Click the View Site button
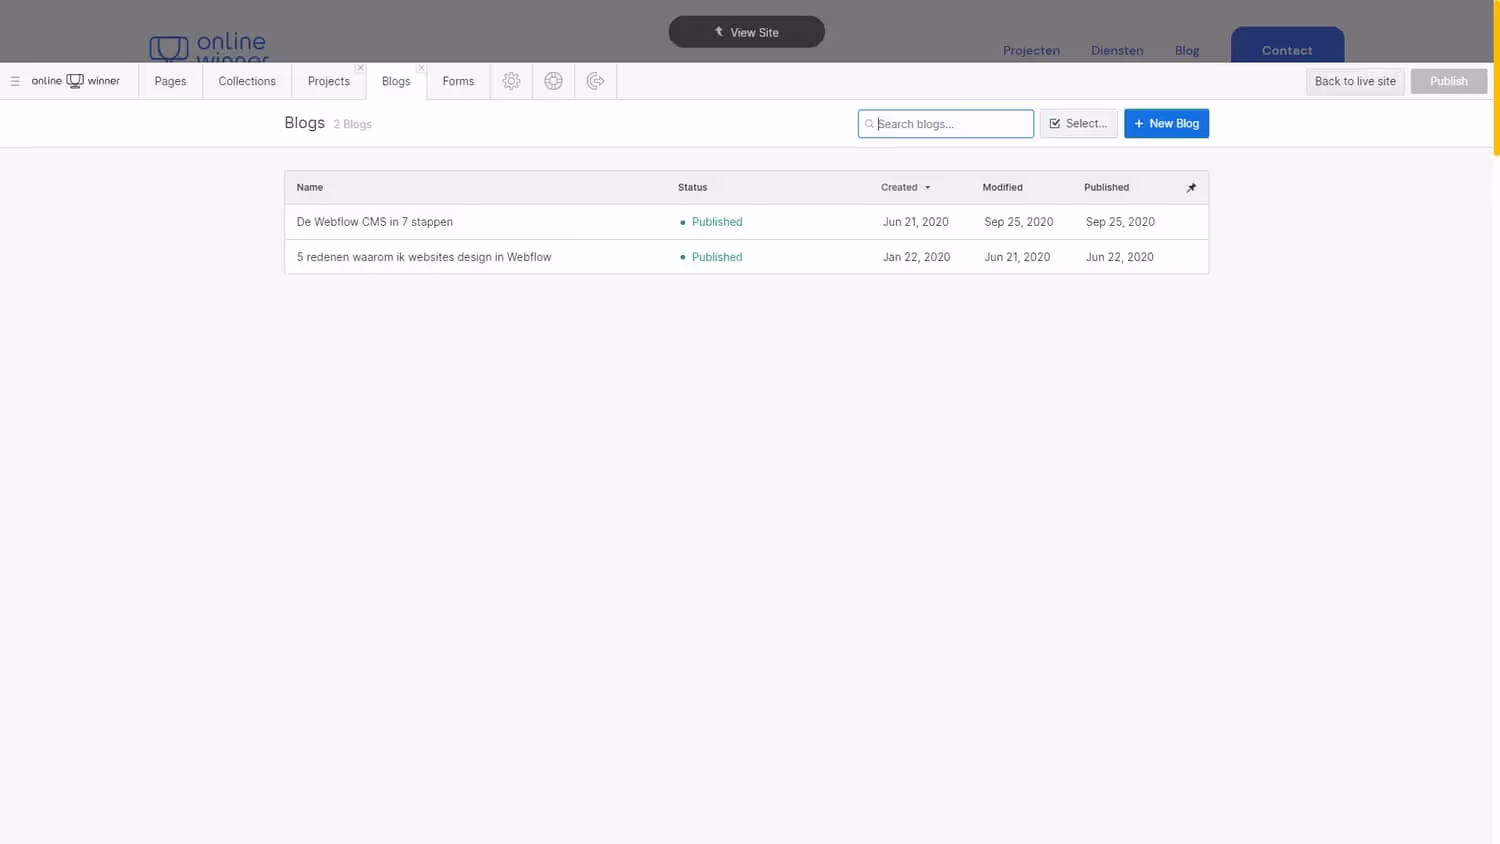The width and height of the screenshot is (1500, 844). [747, 32]
